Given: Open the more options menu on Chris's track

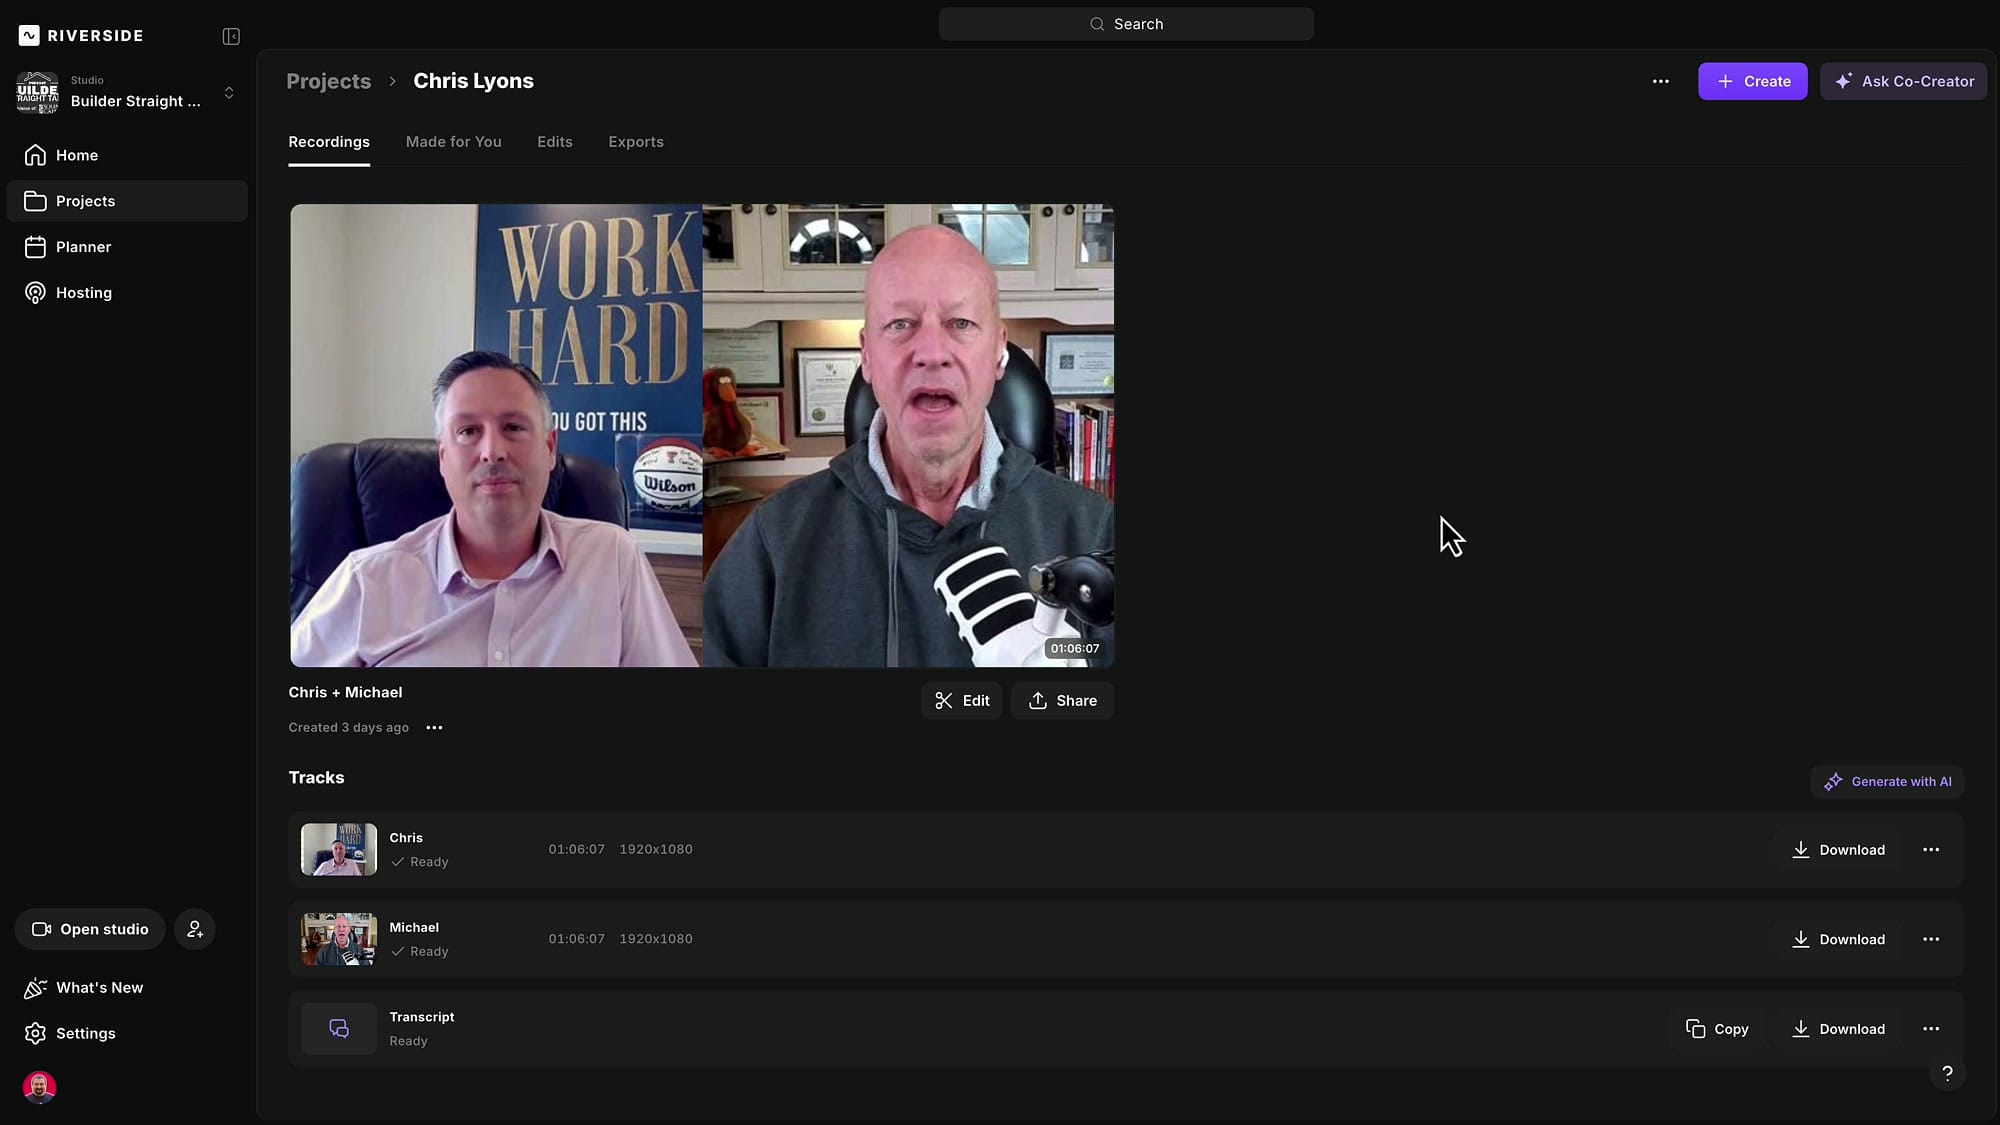Looking at the screenshot, I should pos(1931,849).
